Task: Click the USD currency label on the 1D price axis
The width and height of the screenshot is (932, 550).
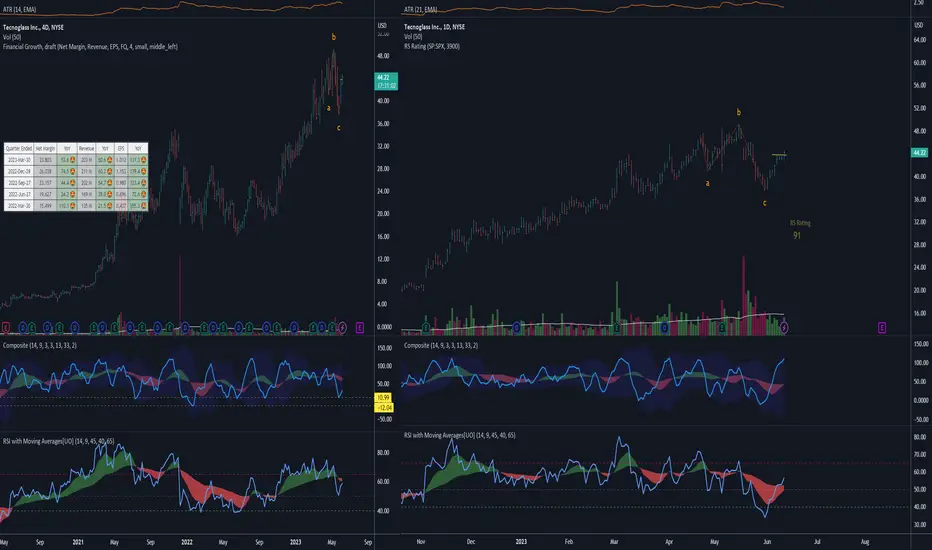Action: (918, 24)
